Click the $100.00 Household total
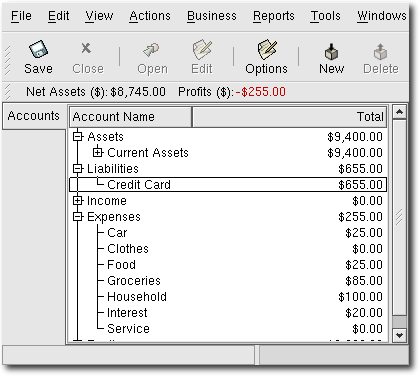This screenshot has height=376, width=420. (x=360, y=297)
